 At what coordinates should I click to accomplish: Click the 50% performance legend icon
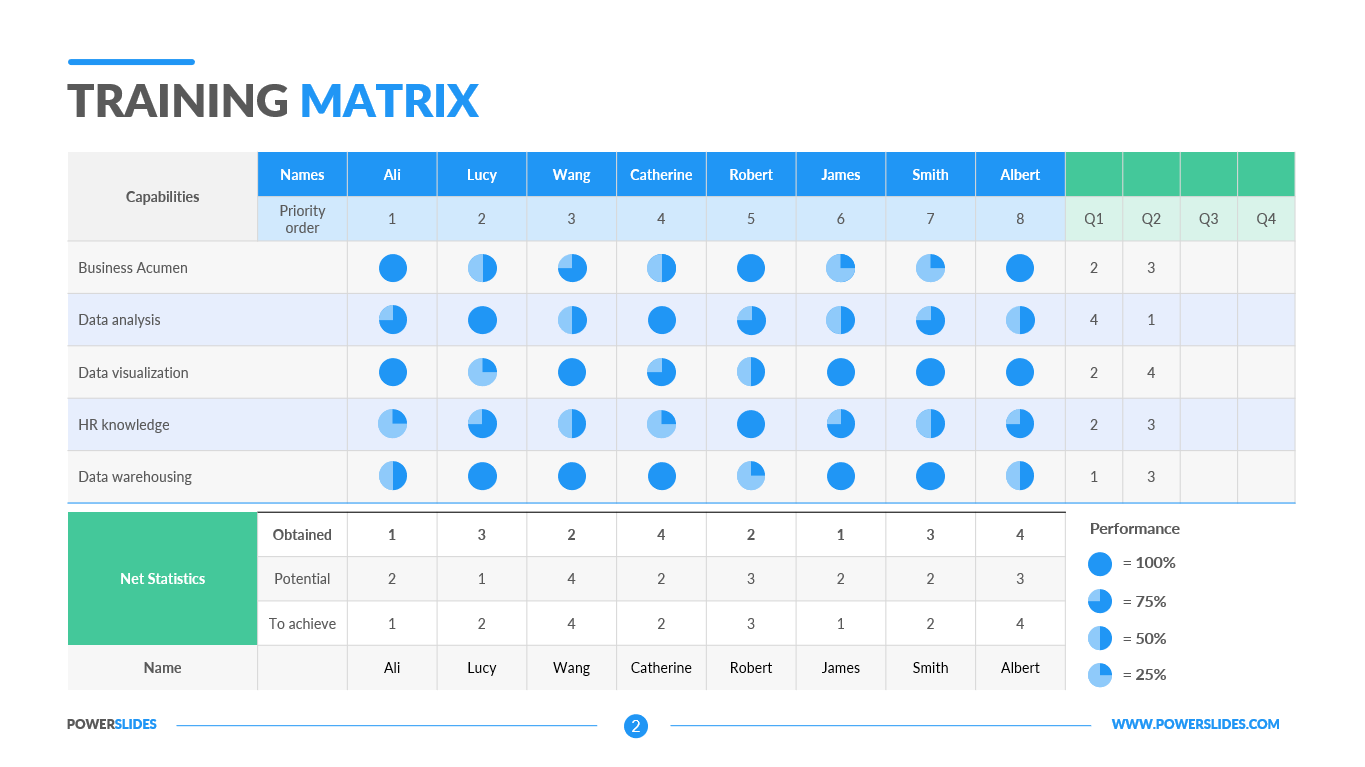tap(1100, 638)
